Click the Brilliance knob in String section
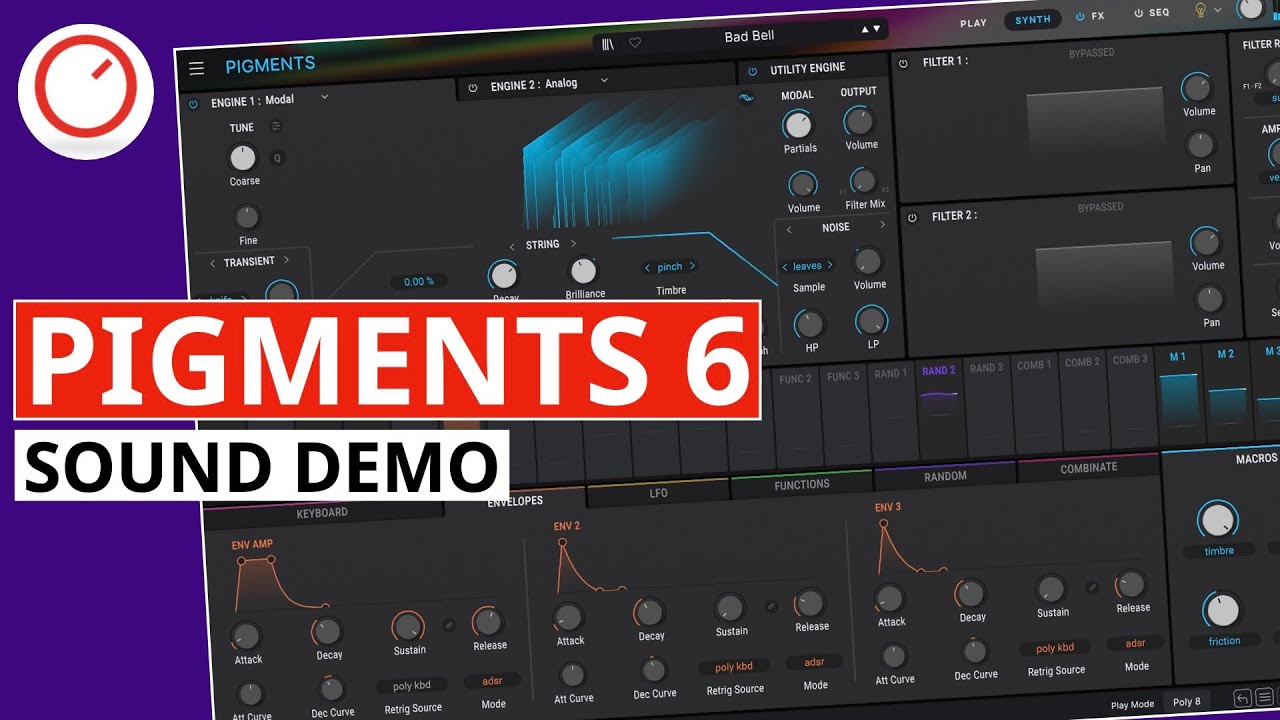Viewport: 1280px width, 720px height. click(x=583, y=270)
